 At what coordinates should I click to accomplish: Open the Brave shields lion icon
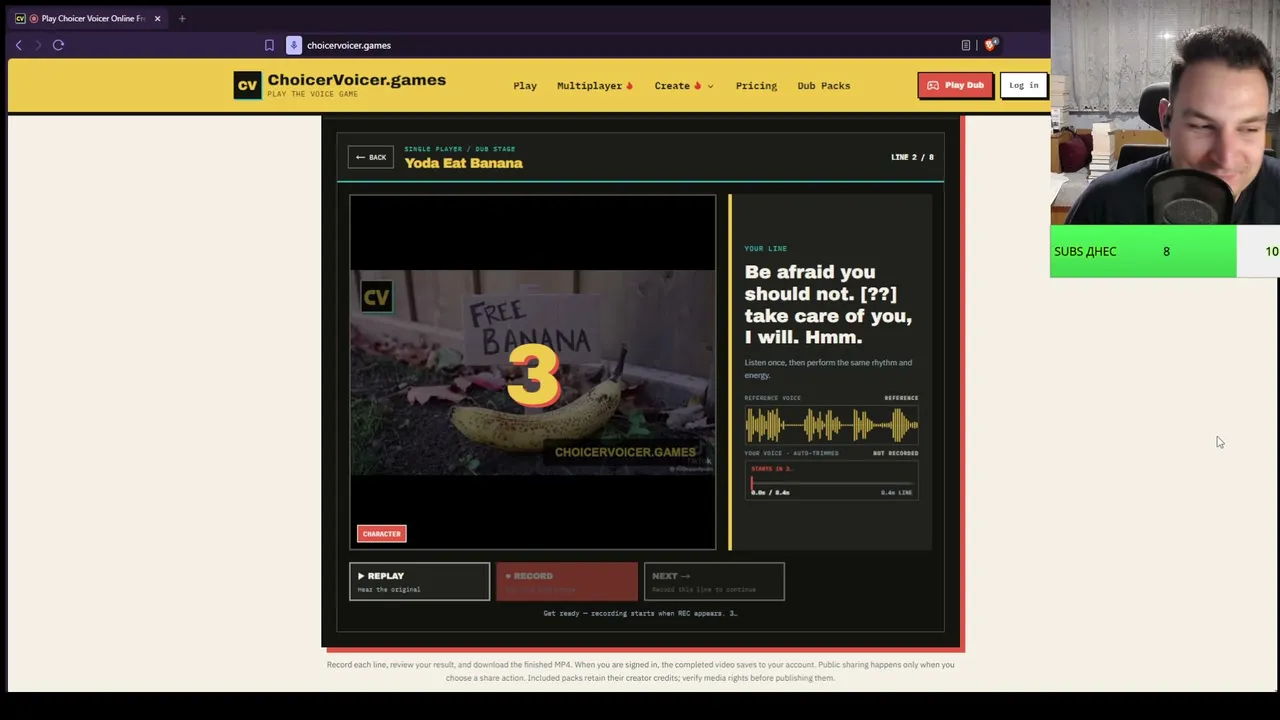point(990,45)
